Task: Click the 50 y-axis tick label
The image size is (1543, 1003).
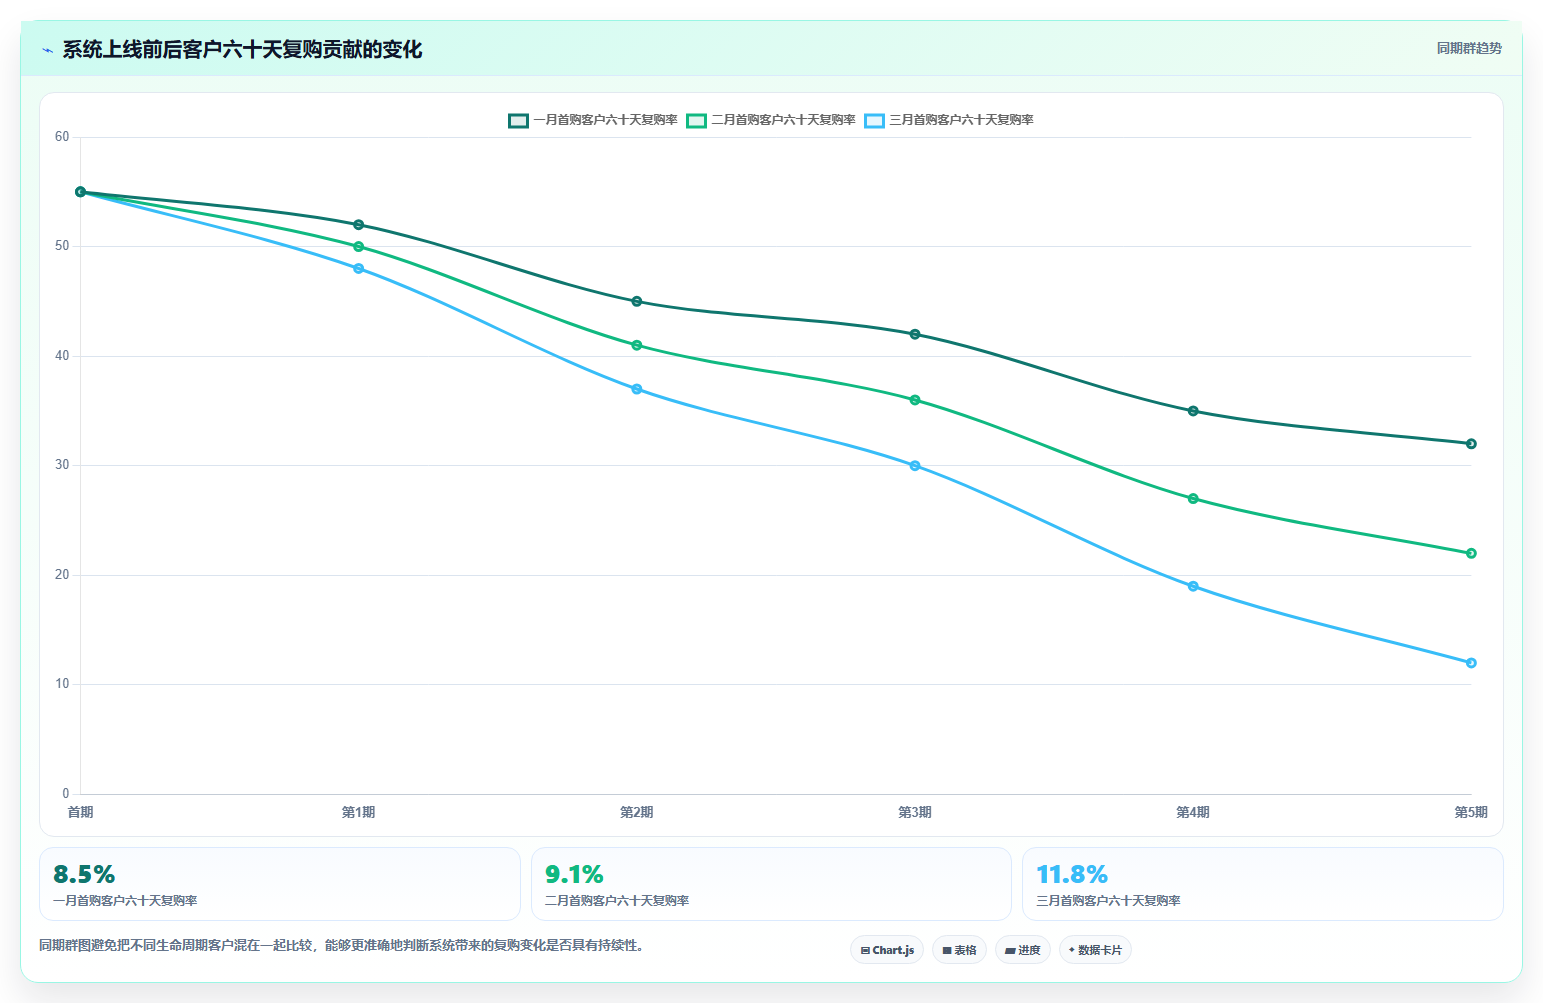Action: tap(62, 246)
